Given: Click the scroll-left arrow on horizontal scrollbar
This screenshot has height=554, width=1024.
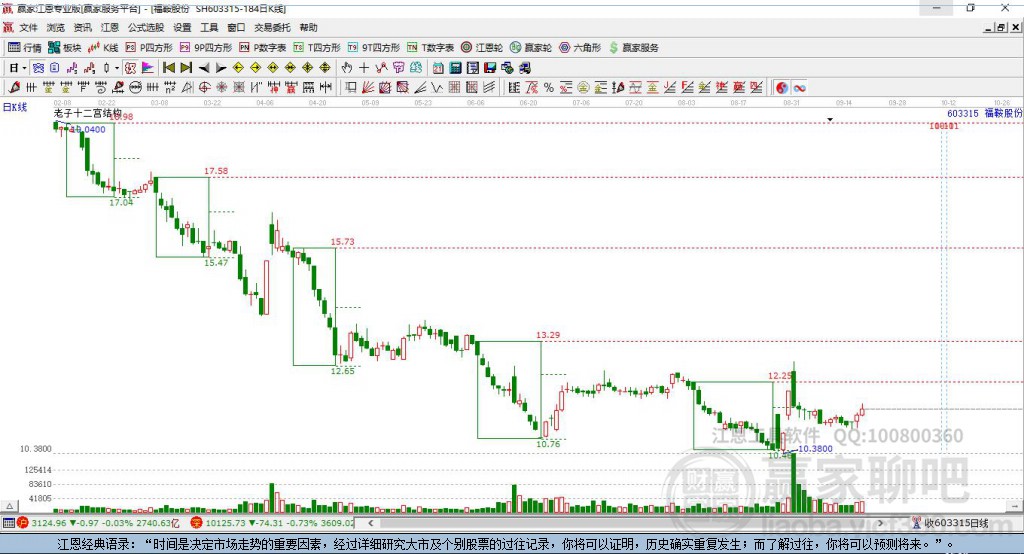Looking at the screenshot, I should tap(371, 523).
